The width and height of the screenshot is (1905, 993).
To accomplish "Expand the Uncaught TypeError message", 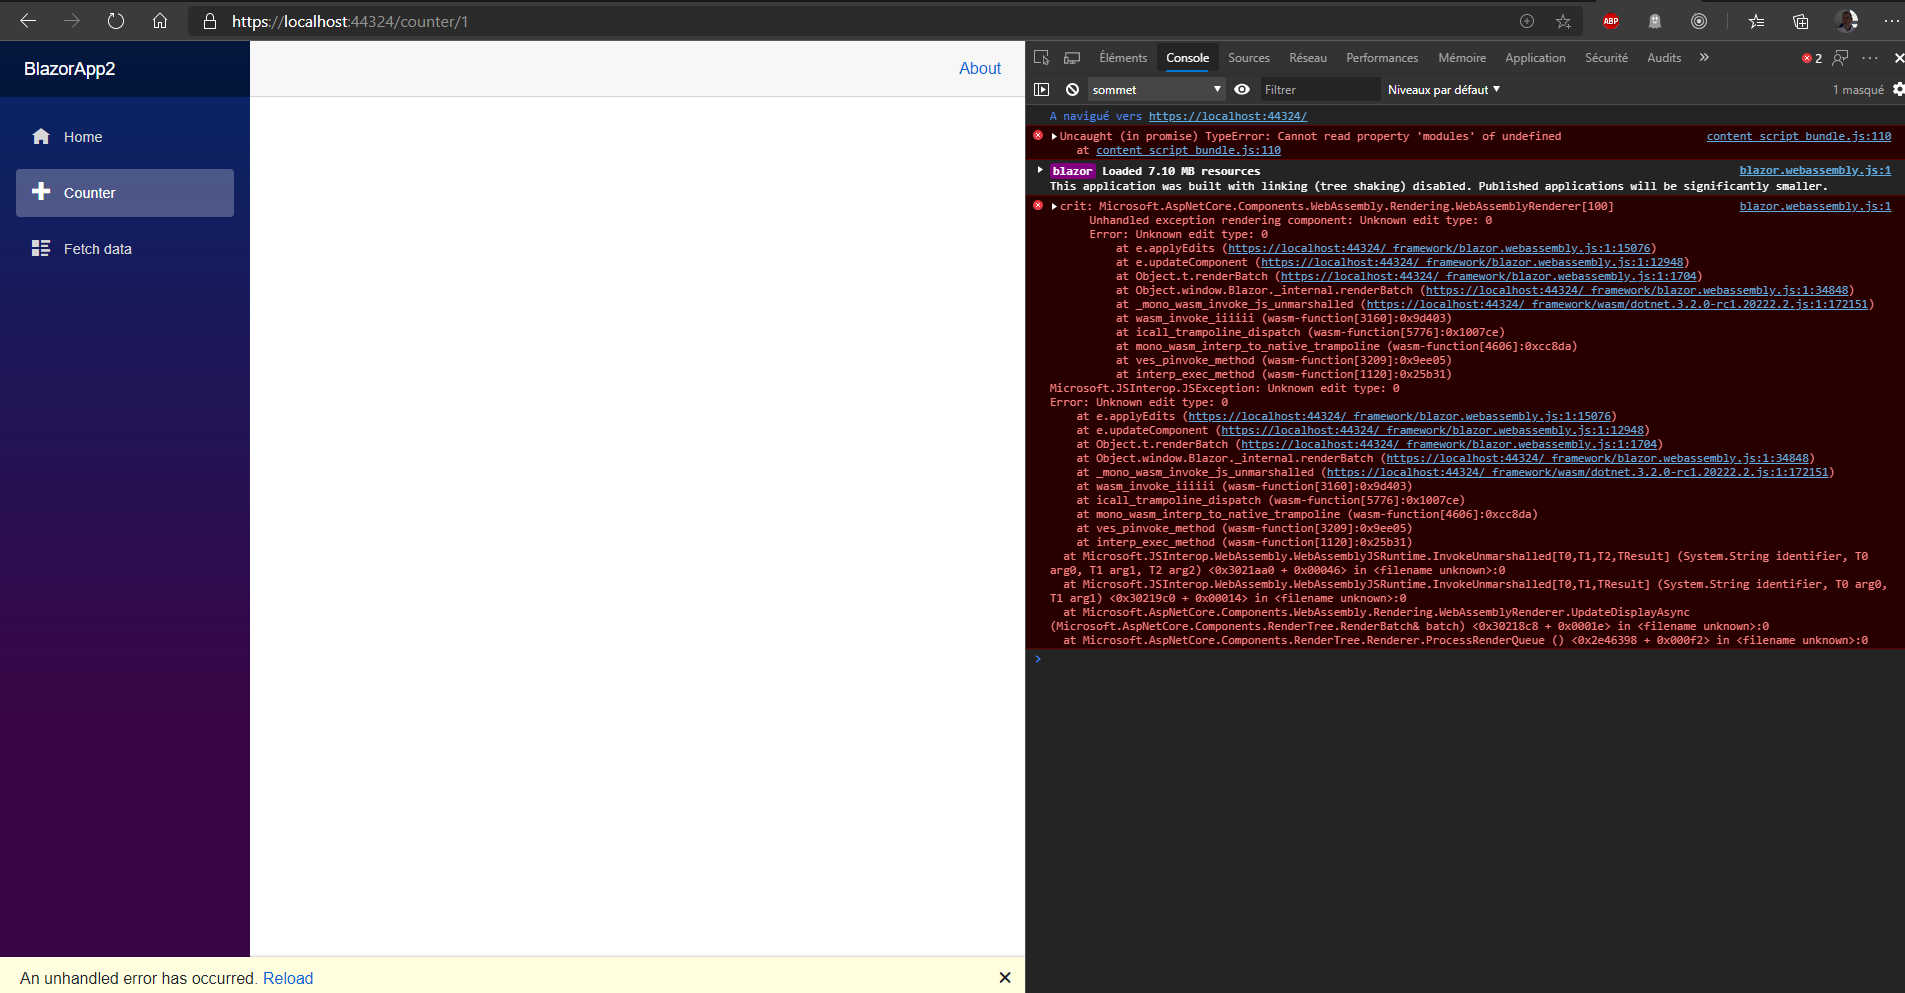I will [x=1054, y=136].
